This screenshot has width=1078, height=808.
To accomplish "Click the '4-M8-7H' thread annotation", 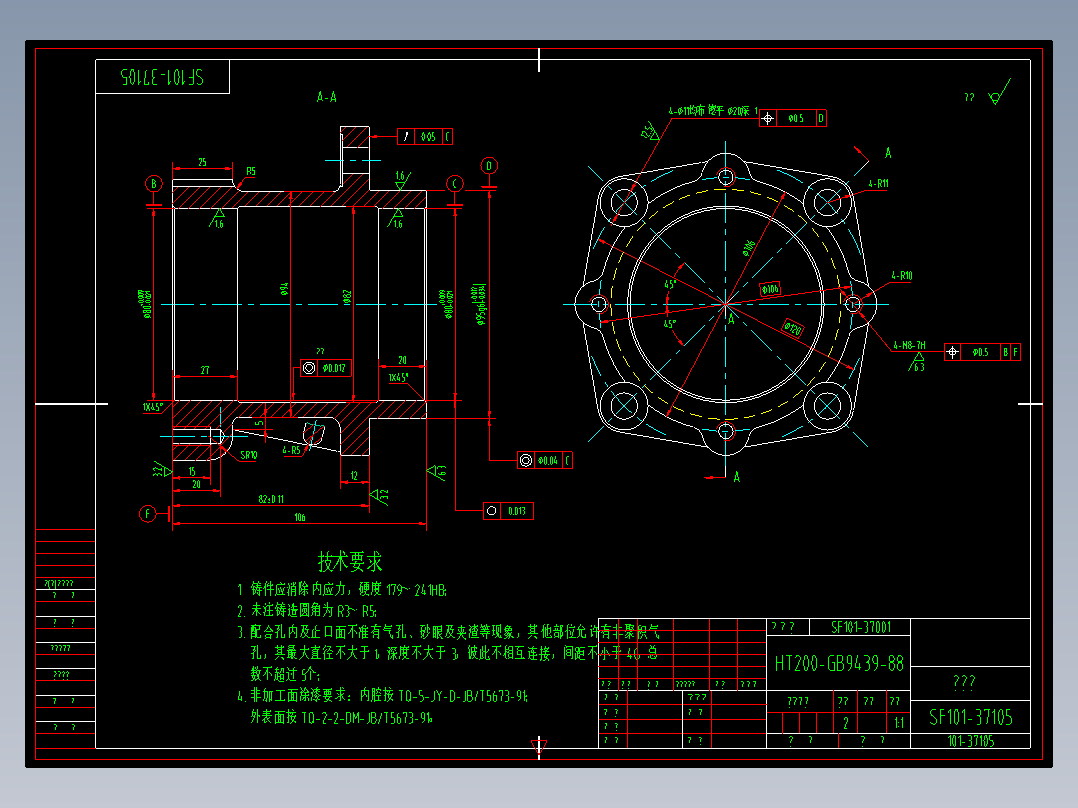I will [x=910, y=345].
